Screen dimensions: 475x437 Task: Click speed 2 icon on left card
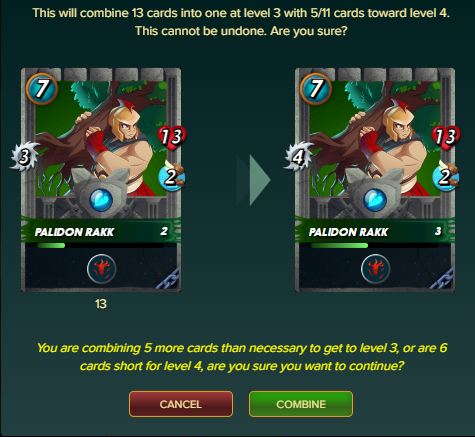click(x=171, y=177)
